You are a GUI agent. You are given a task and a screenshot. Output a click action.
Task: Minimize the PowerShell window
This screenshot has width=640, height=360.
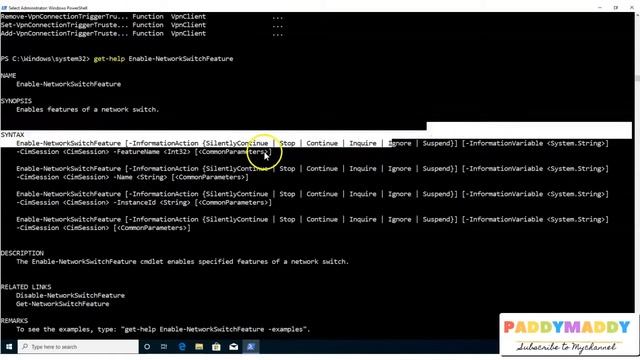point(600,7)
